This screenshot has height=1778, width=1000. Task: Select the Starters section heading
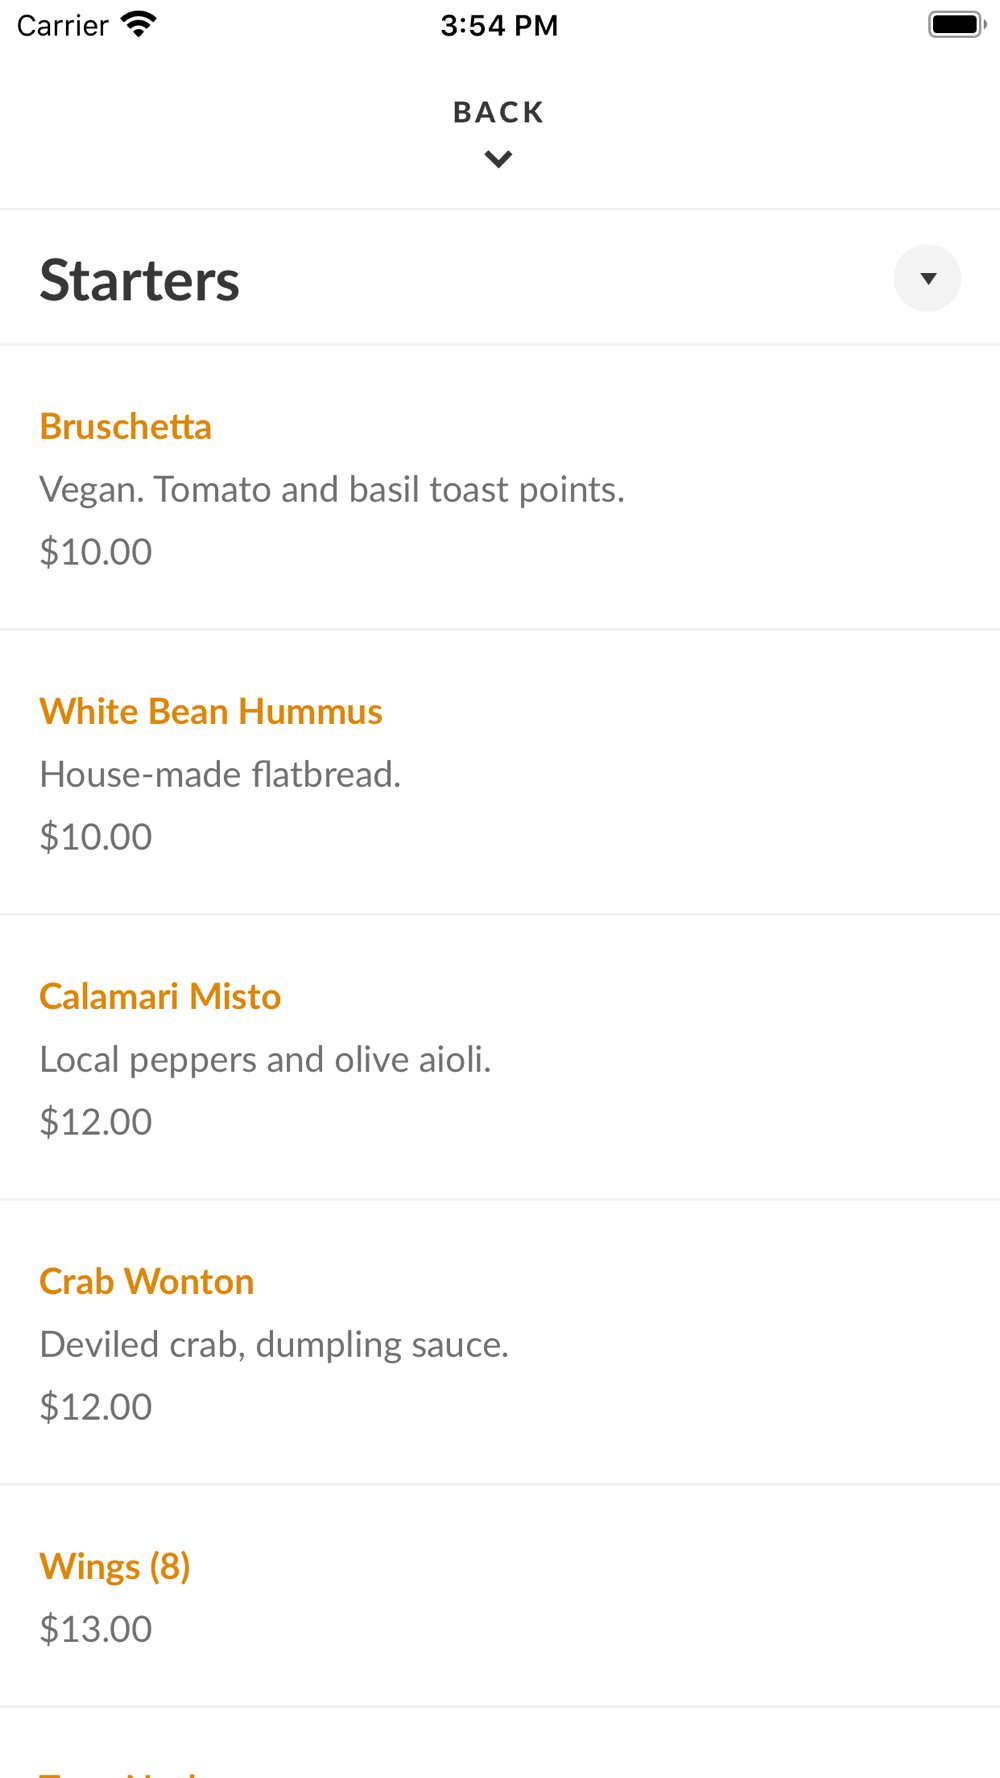(140, 280)
